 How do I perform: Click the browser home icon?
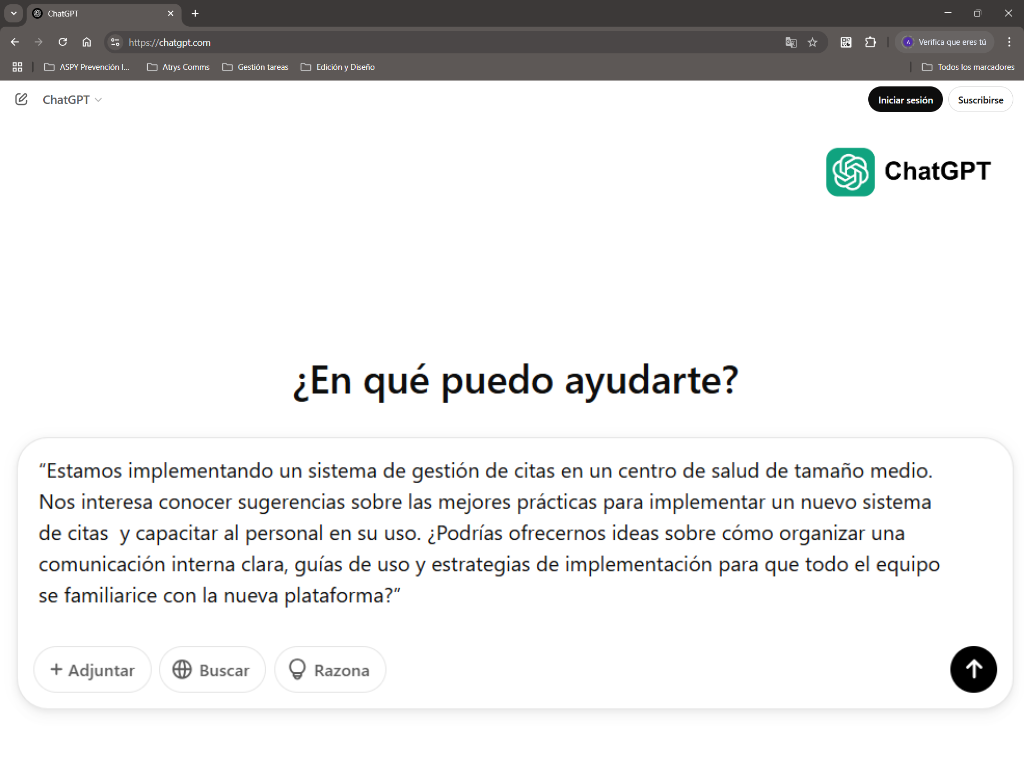pyautogui.click(x=87, y=42)
